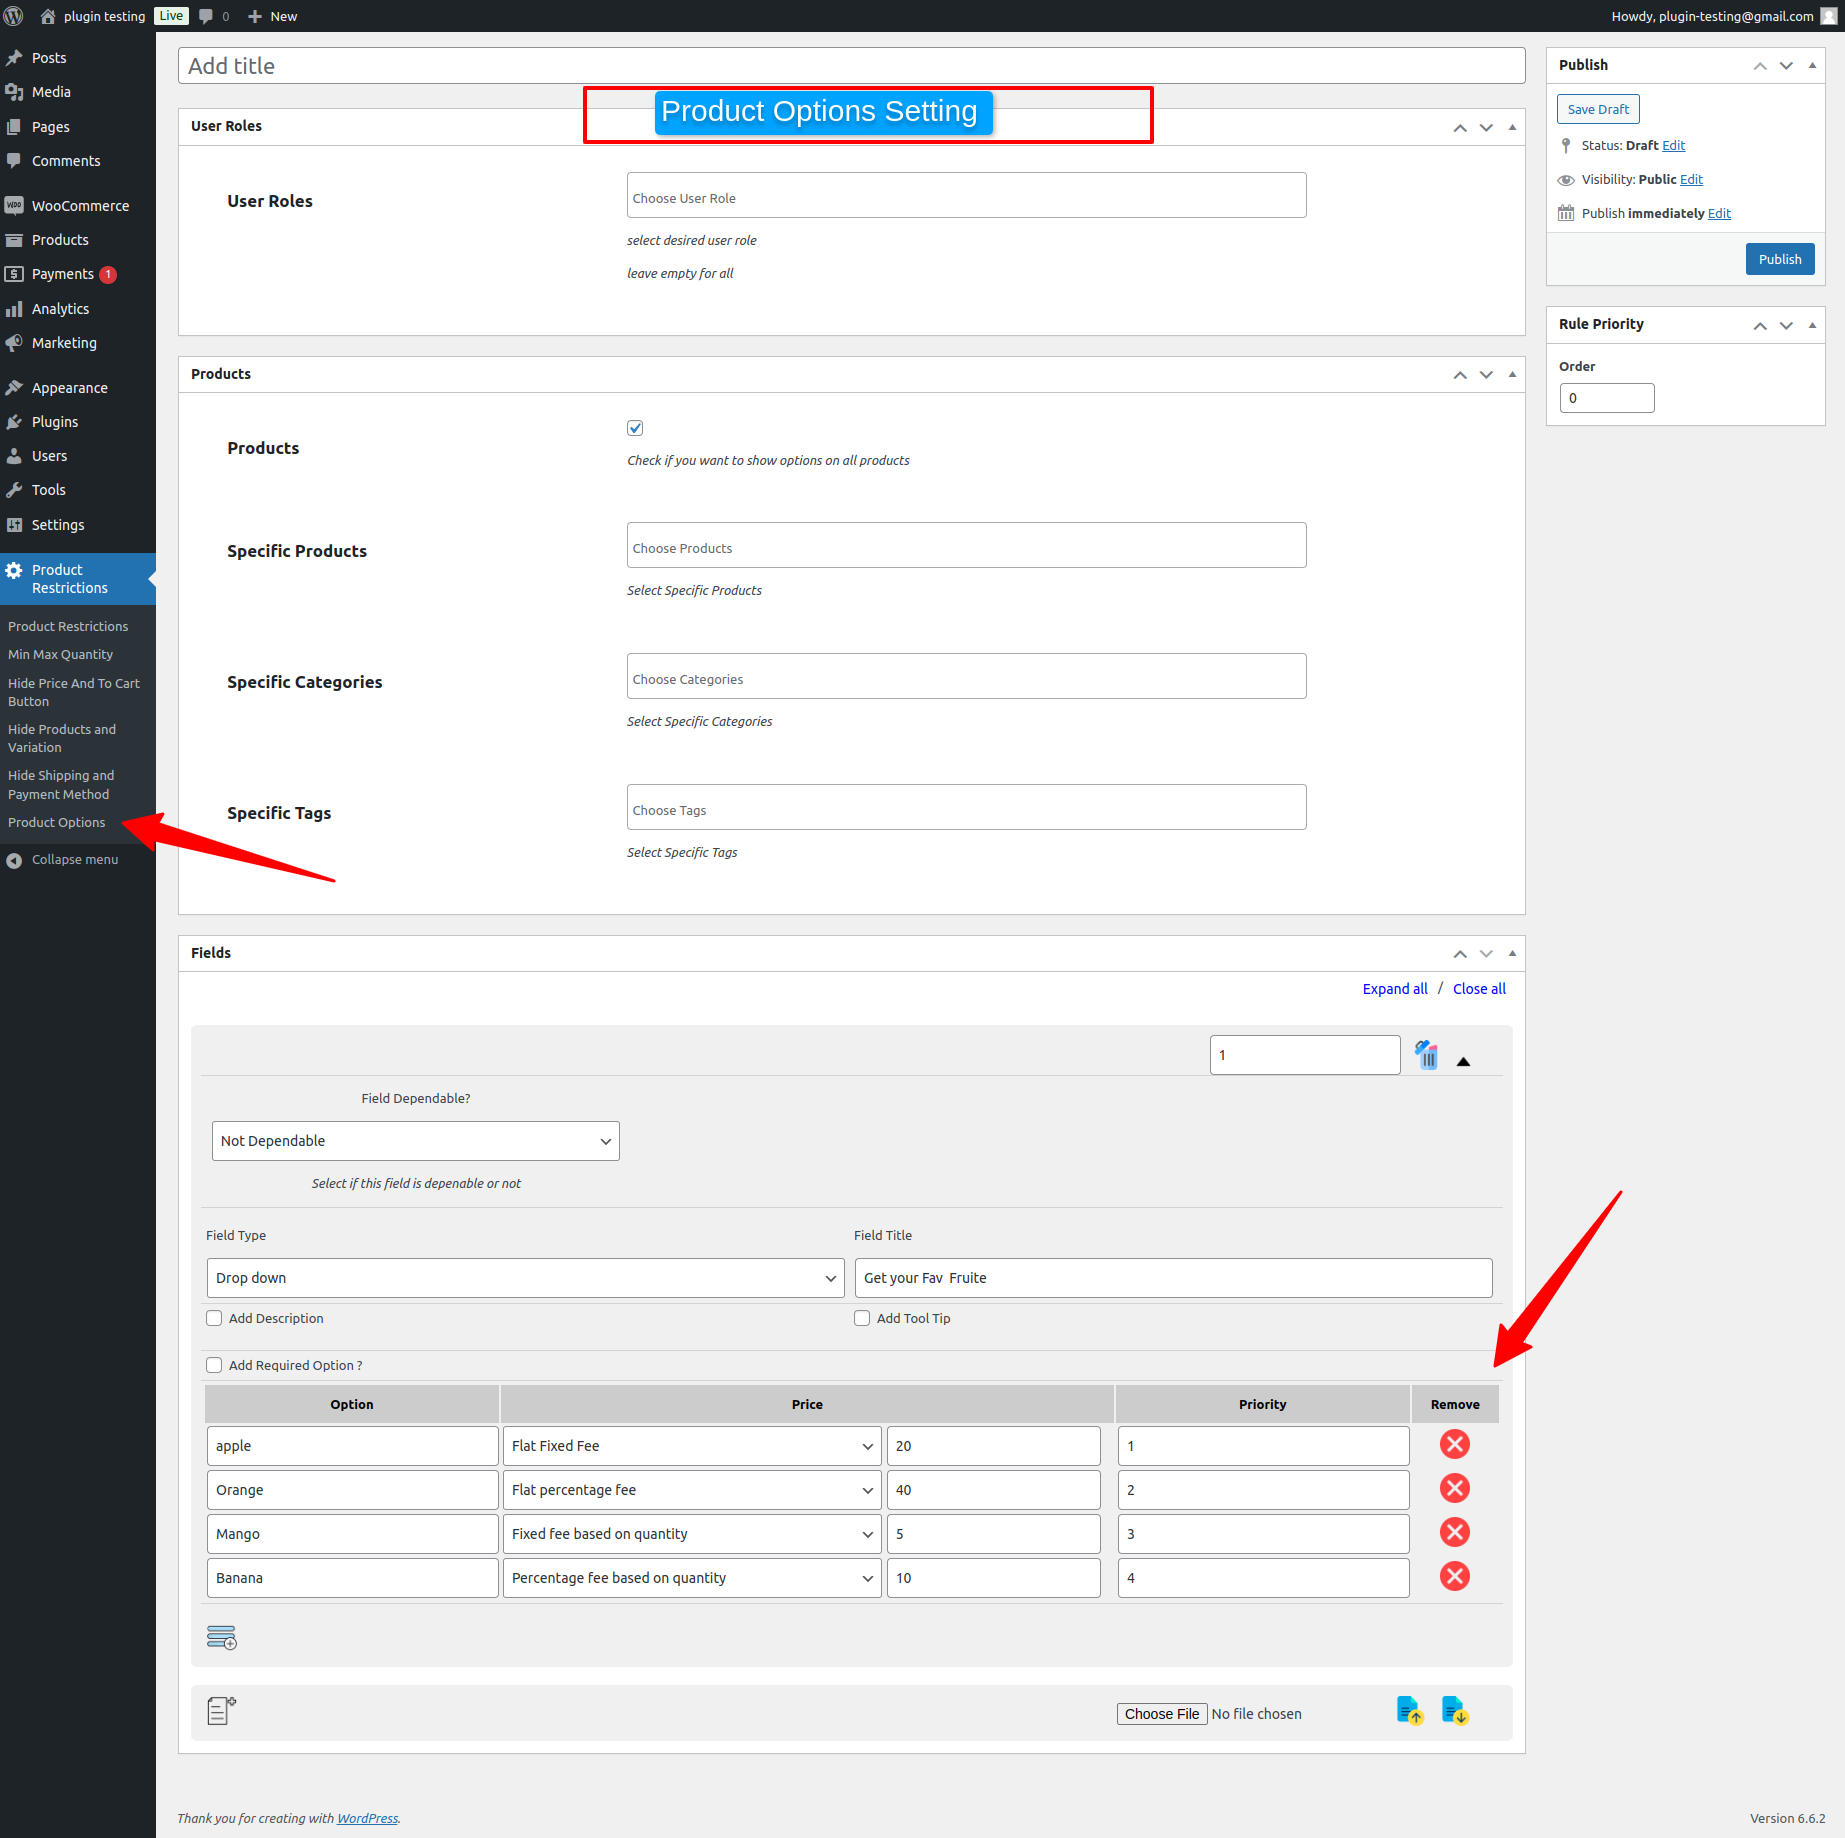
Task: Click the user avatar in admin bar
Action: pyautogui.click(x=1829, y=16)
